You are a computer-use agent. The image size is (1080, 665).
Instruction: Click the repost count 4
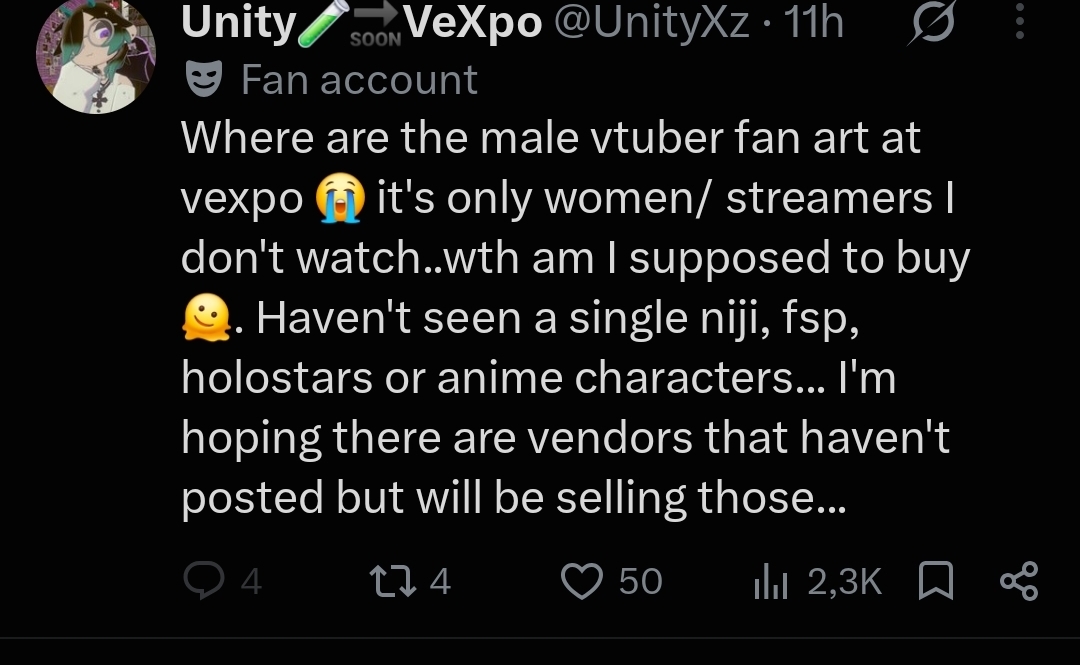coord(440,582)
